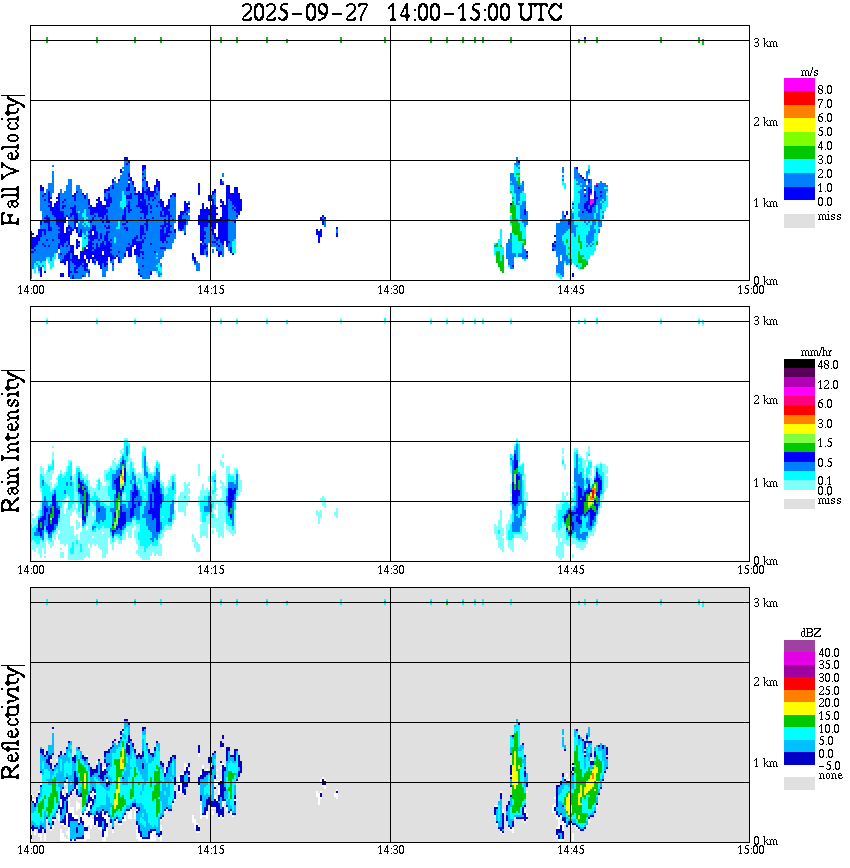Image resolution: width=850 pixels, height=868 pixels.
Task: Select the gray 'none' swatch in Reflectivity legend
Action: tap(799, 783)
